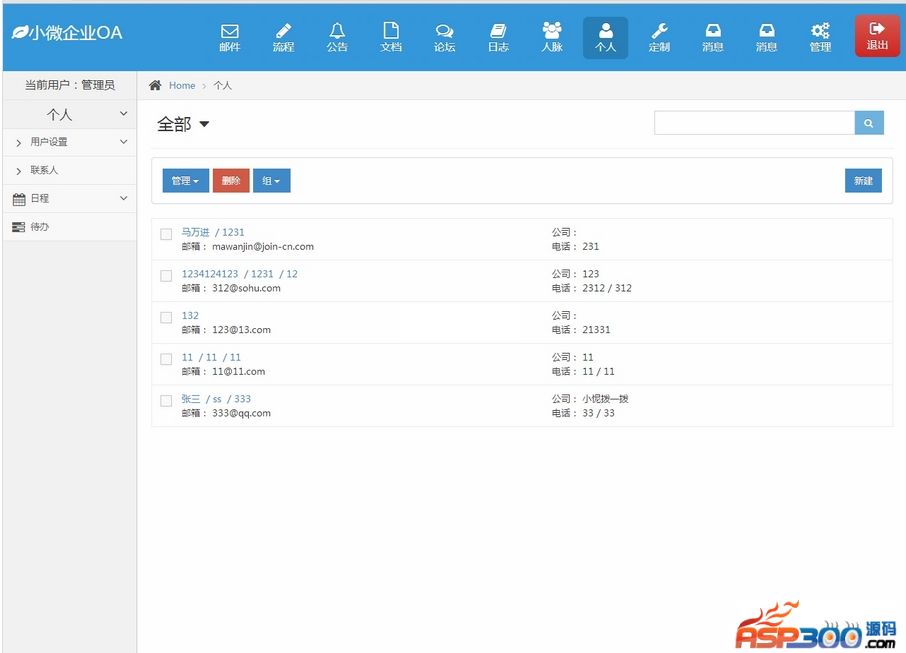Open the 邮件 mail module
Viewport: 906px width, 653px height.
coord(229,38)
